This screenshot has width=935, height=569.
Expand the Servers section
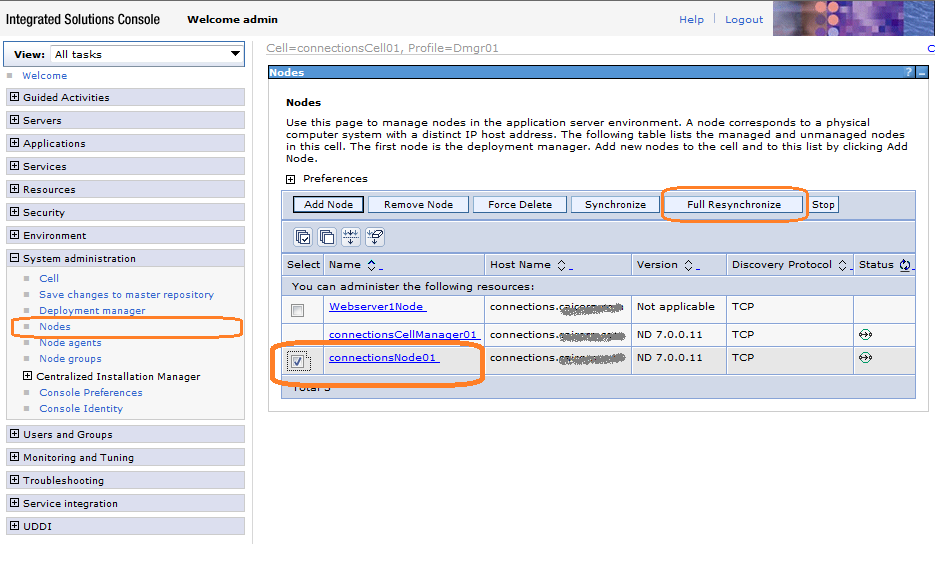14,120
